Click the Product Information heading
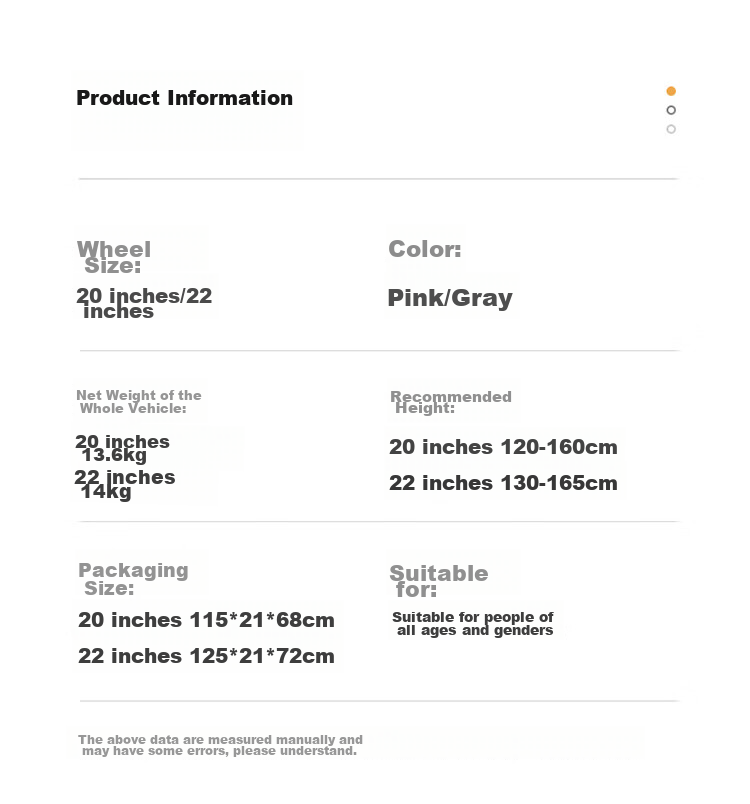Viewport: 750px width, 804px height. tap(185, 98)
